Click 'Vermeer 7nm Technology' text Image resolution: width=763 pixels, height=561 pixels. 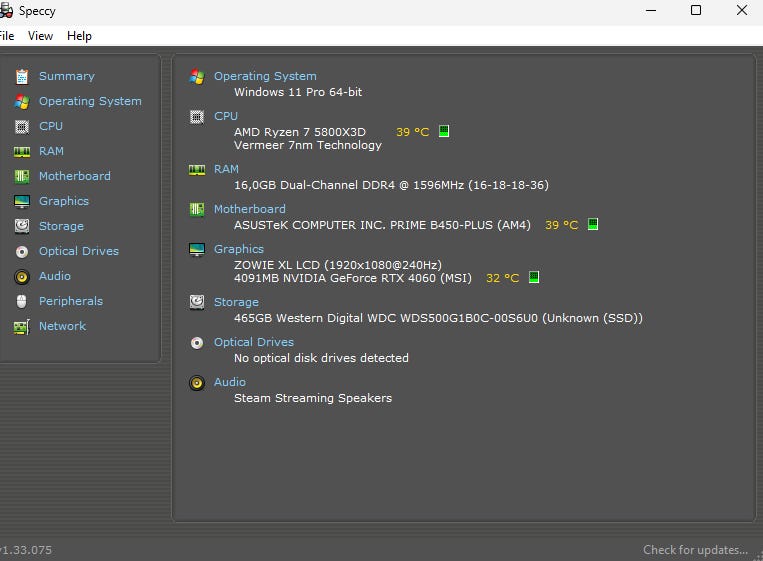click(308, 145)
